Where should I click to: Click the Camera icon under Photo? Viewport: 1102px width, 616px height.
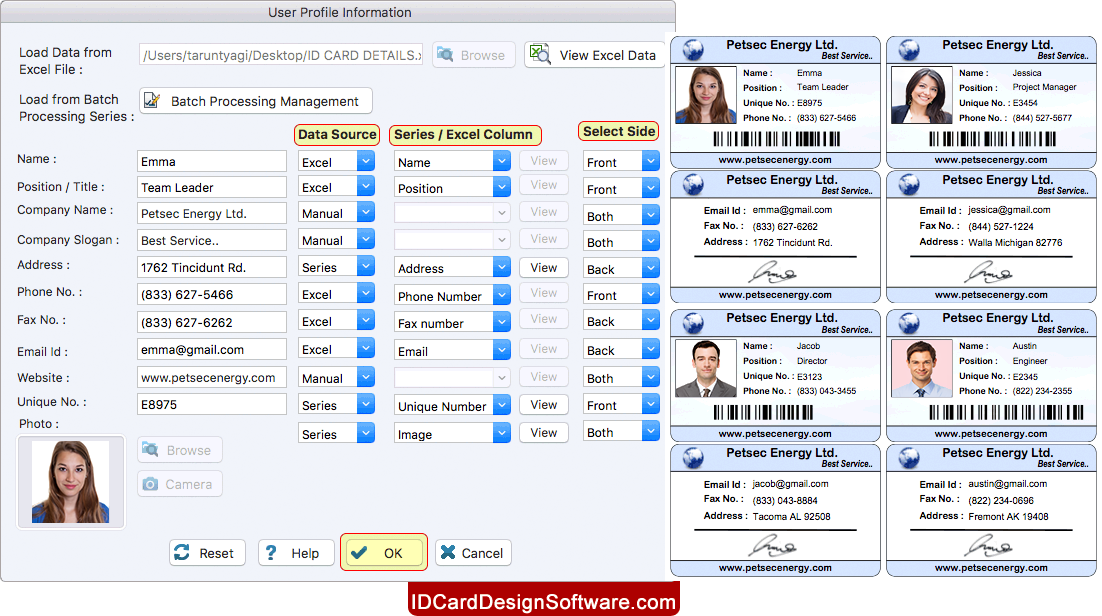150,484
